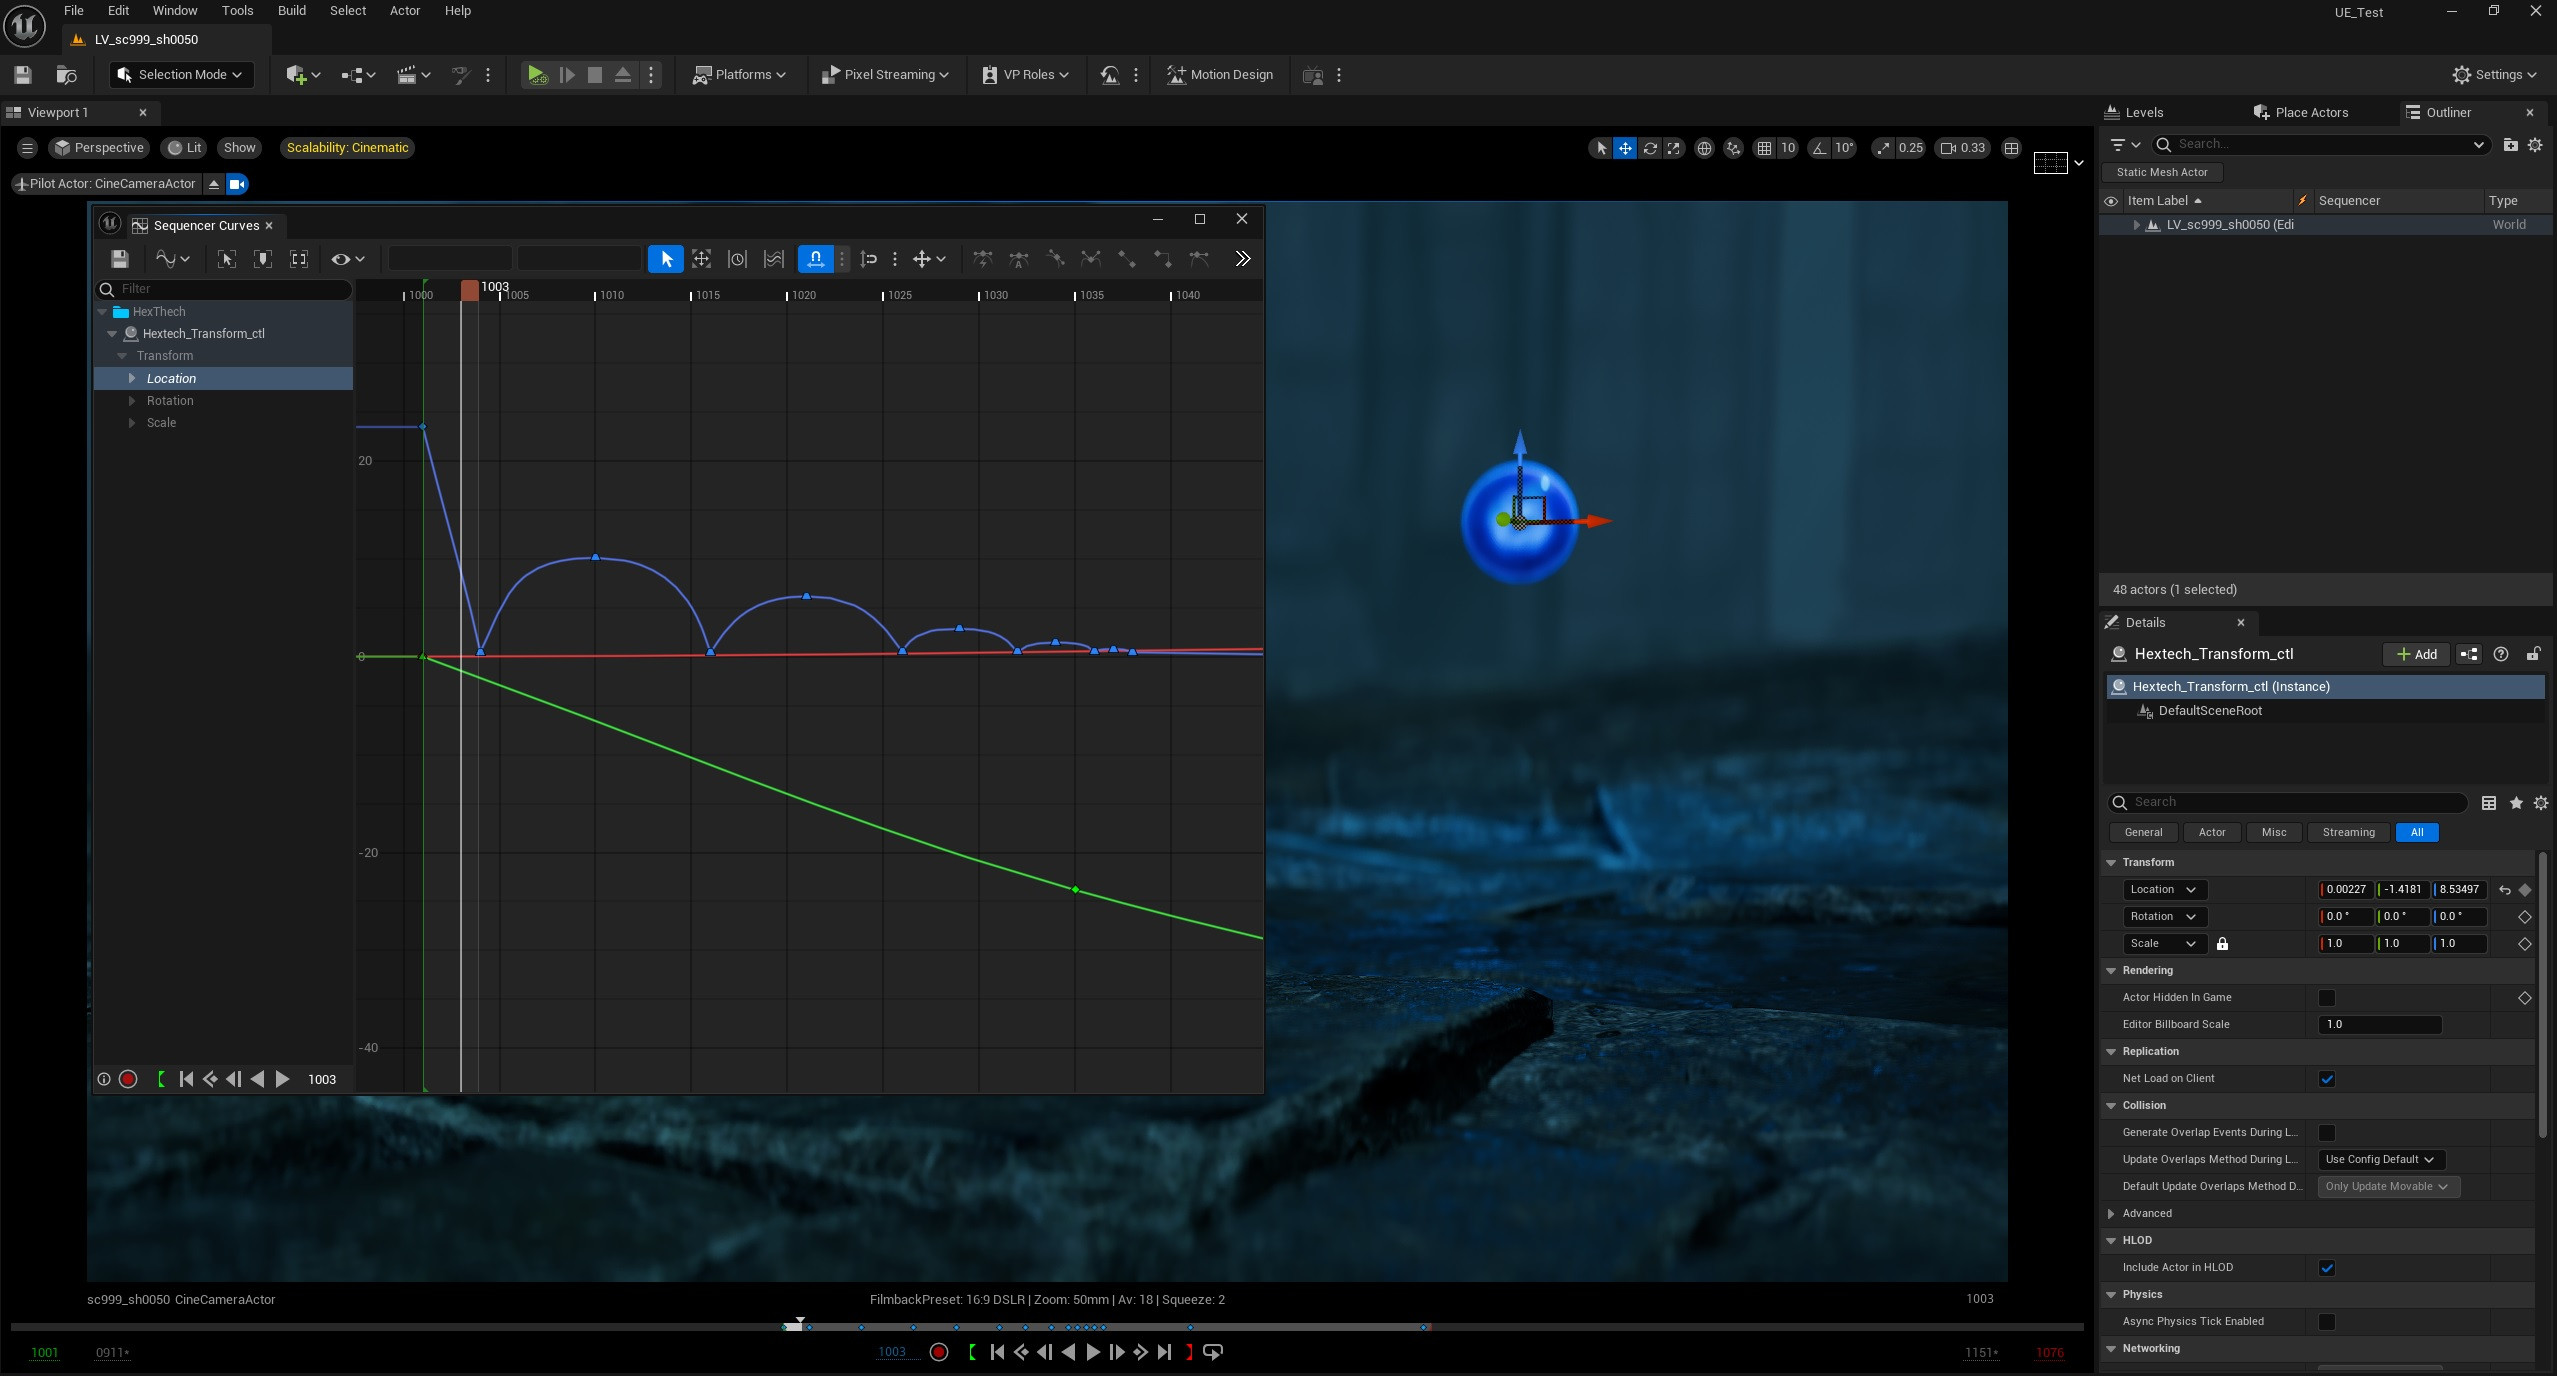Click the Perspective viewport button
Viewport: 2557px width, 1376px height.
(99, 148)
